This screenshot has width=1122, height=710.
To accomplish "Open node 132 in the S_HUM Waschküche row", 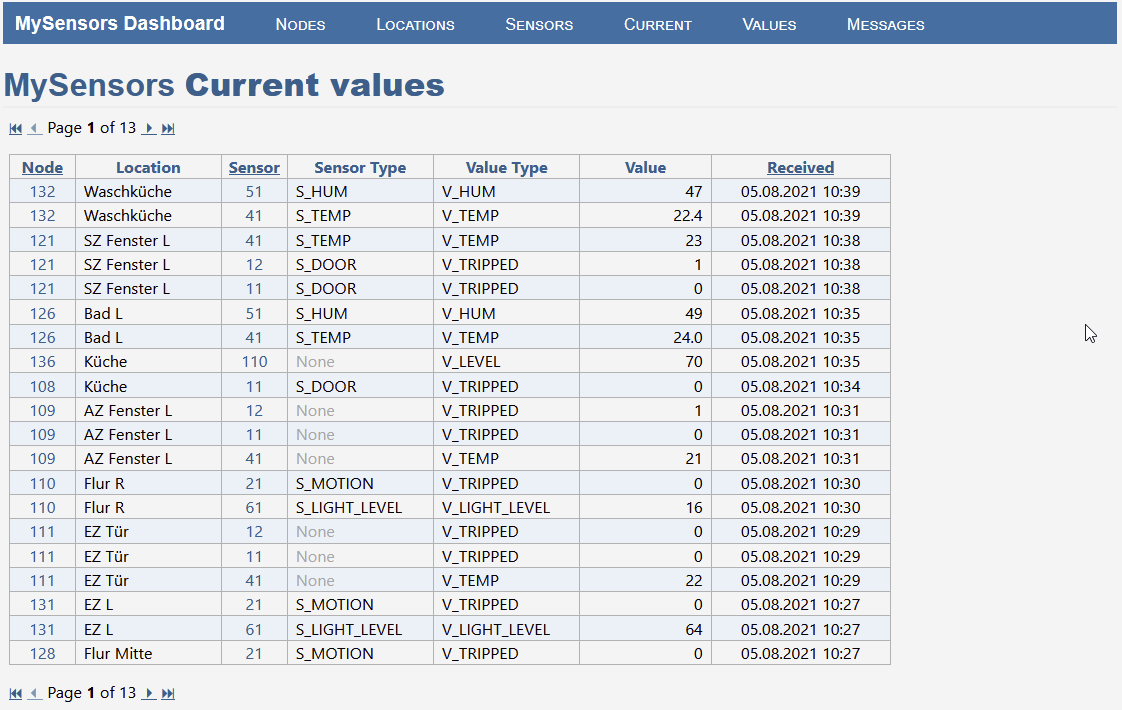I will pos(42,192).
